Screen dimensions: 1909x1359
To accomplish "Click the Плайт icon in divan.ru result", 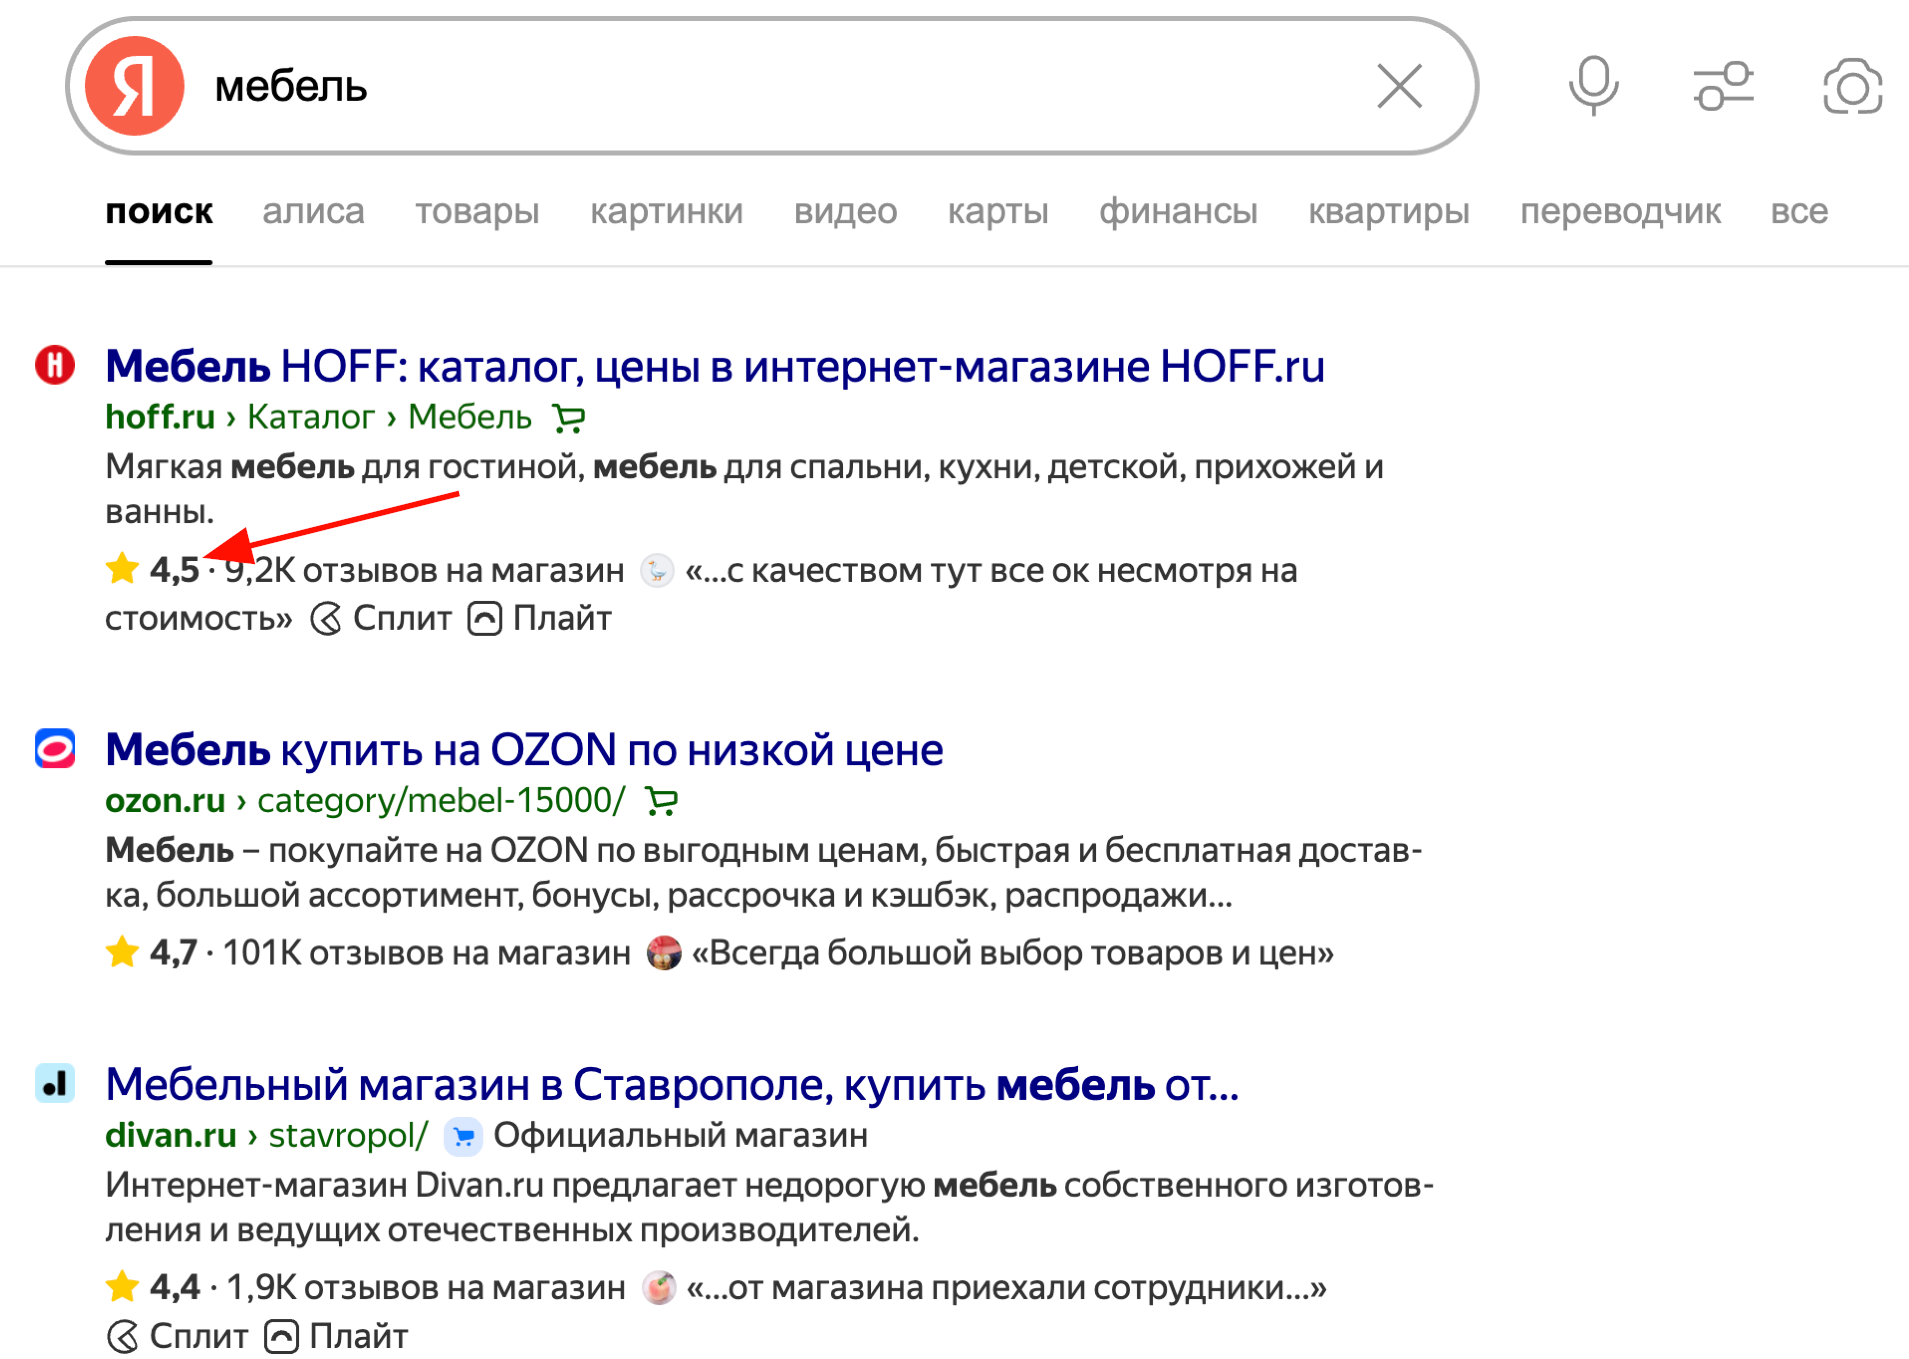I will click(282, 1336).
